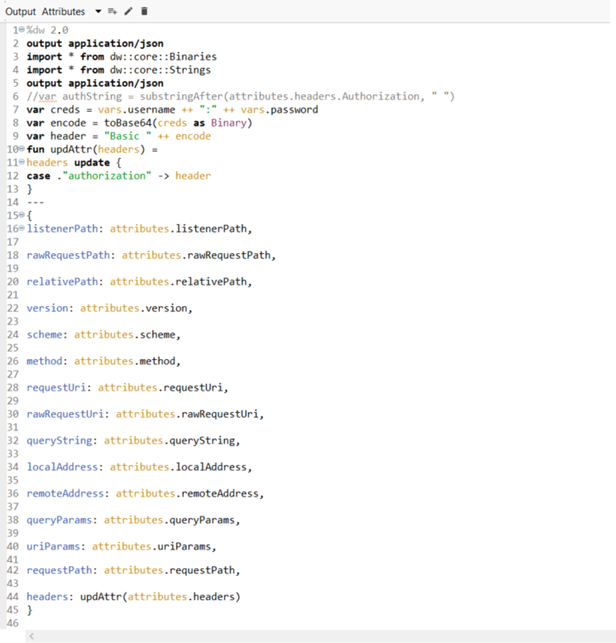Click 'output application/json' on line 5

coord(95,83)
